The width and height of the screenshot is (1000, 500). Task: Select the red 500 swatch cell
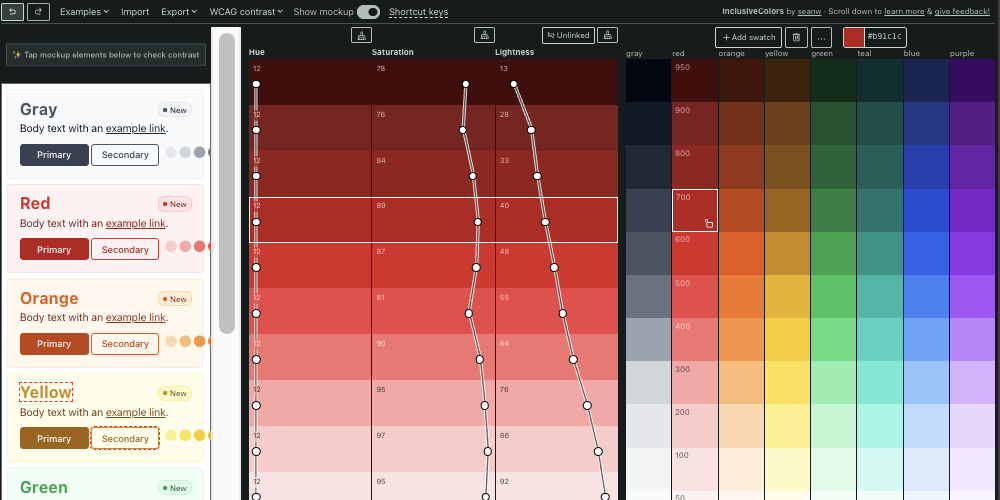695,297
